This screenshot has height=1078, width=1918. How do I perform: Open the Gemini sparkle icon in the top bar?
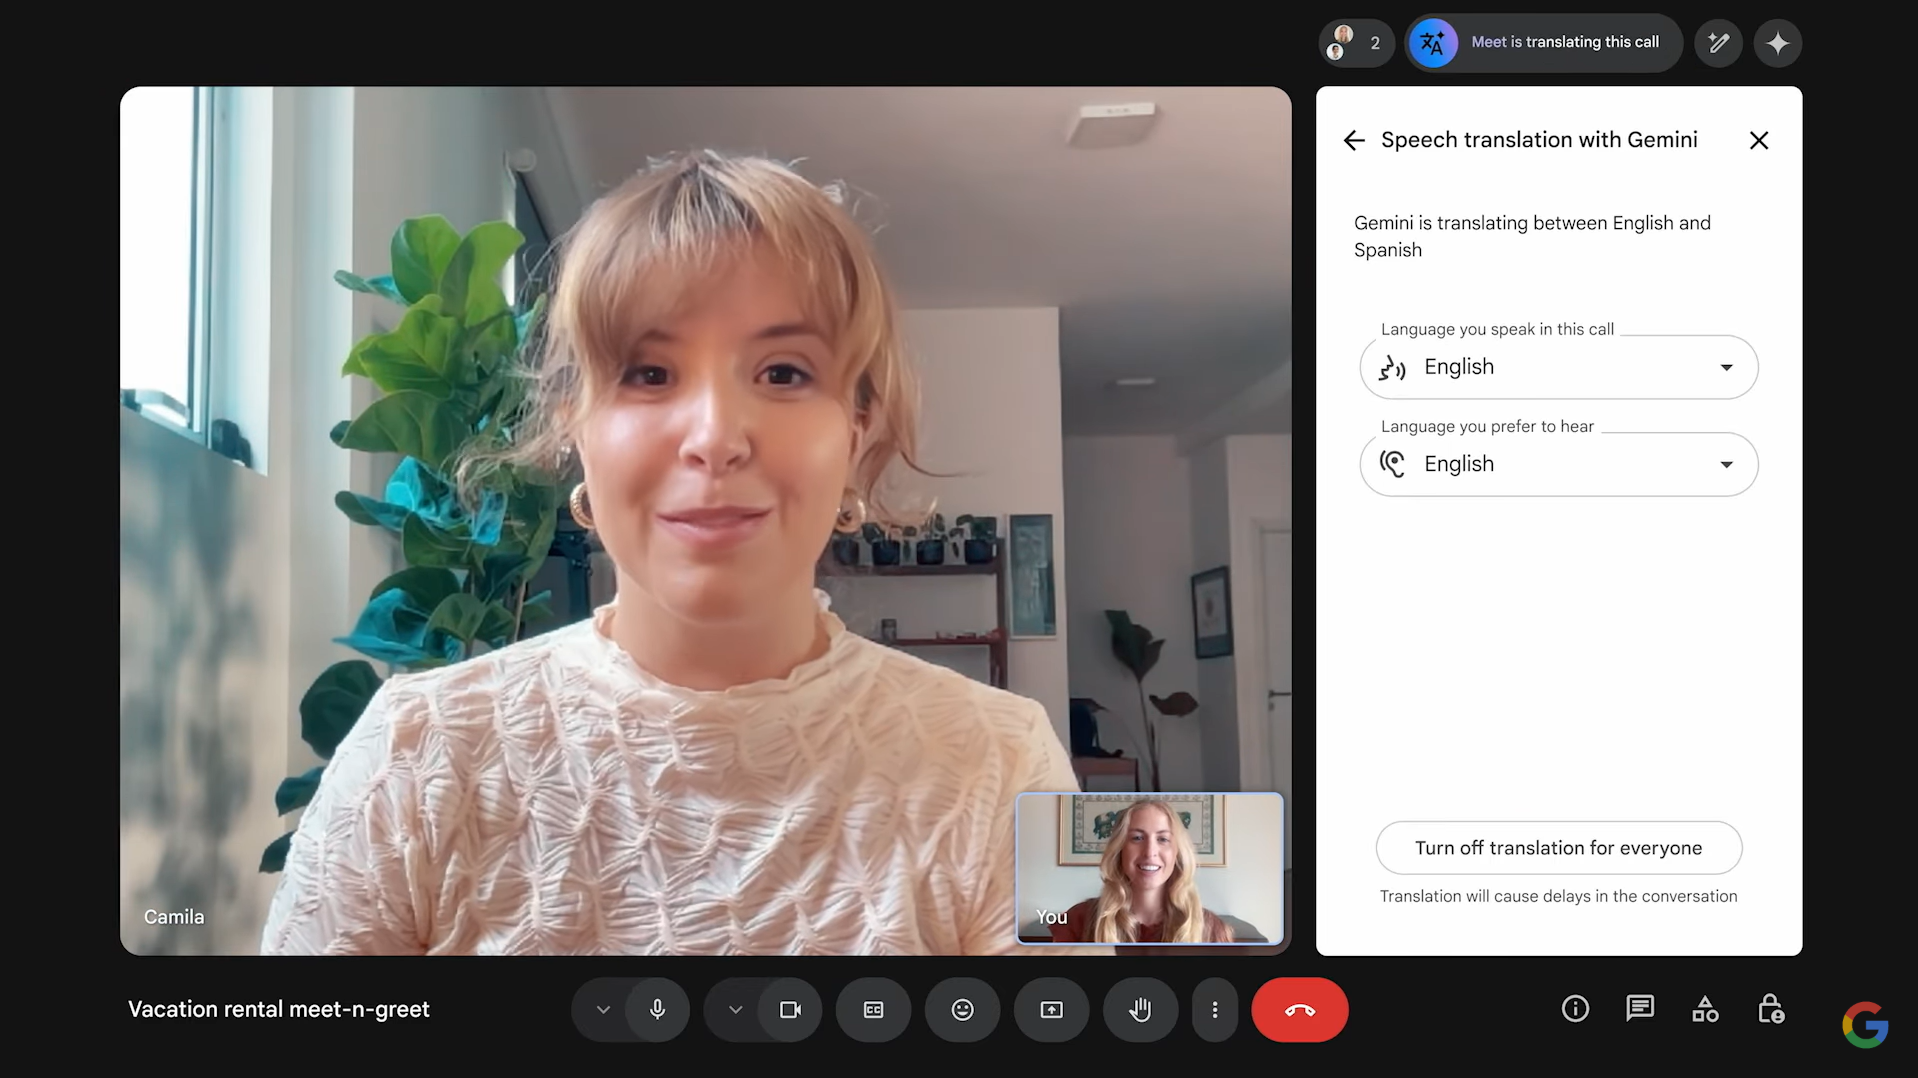tap(1777, 43)
